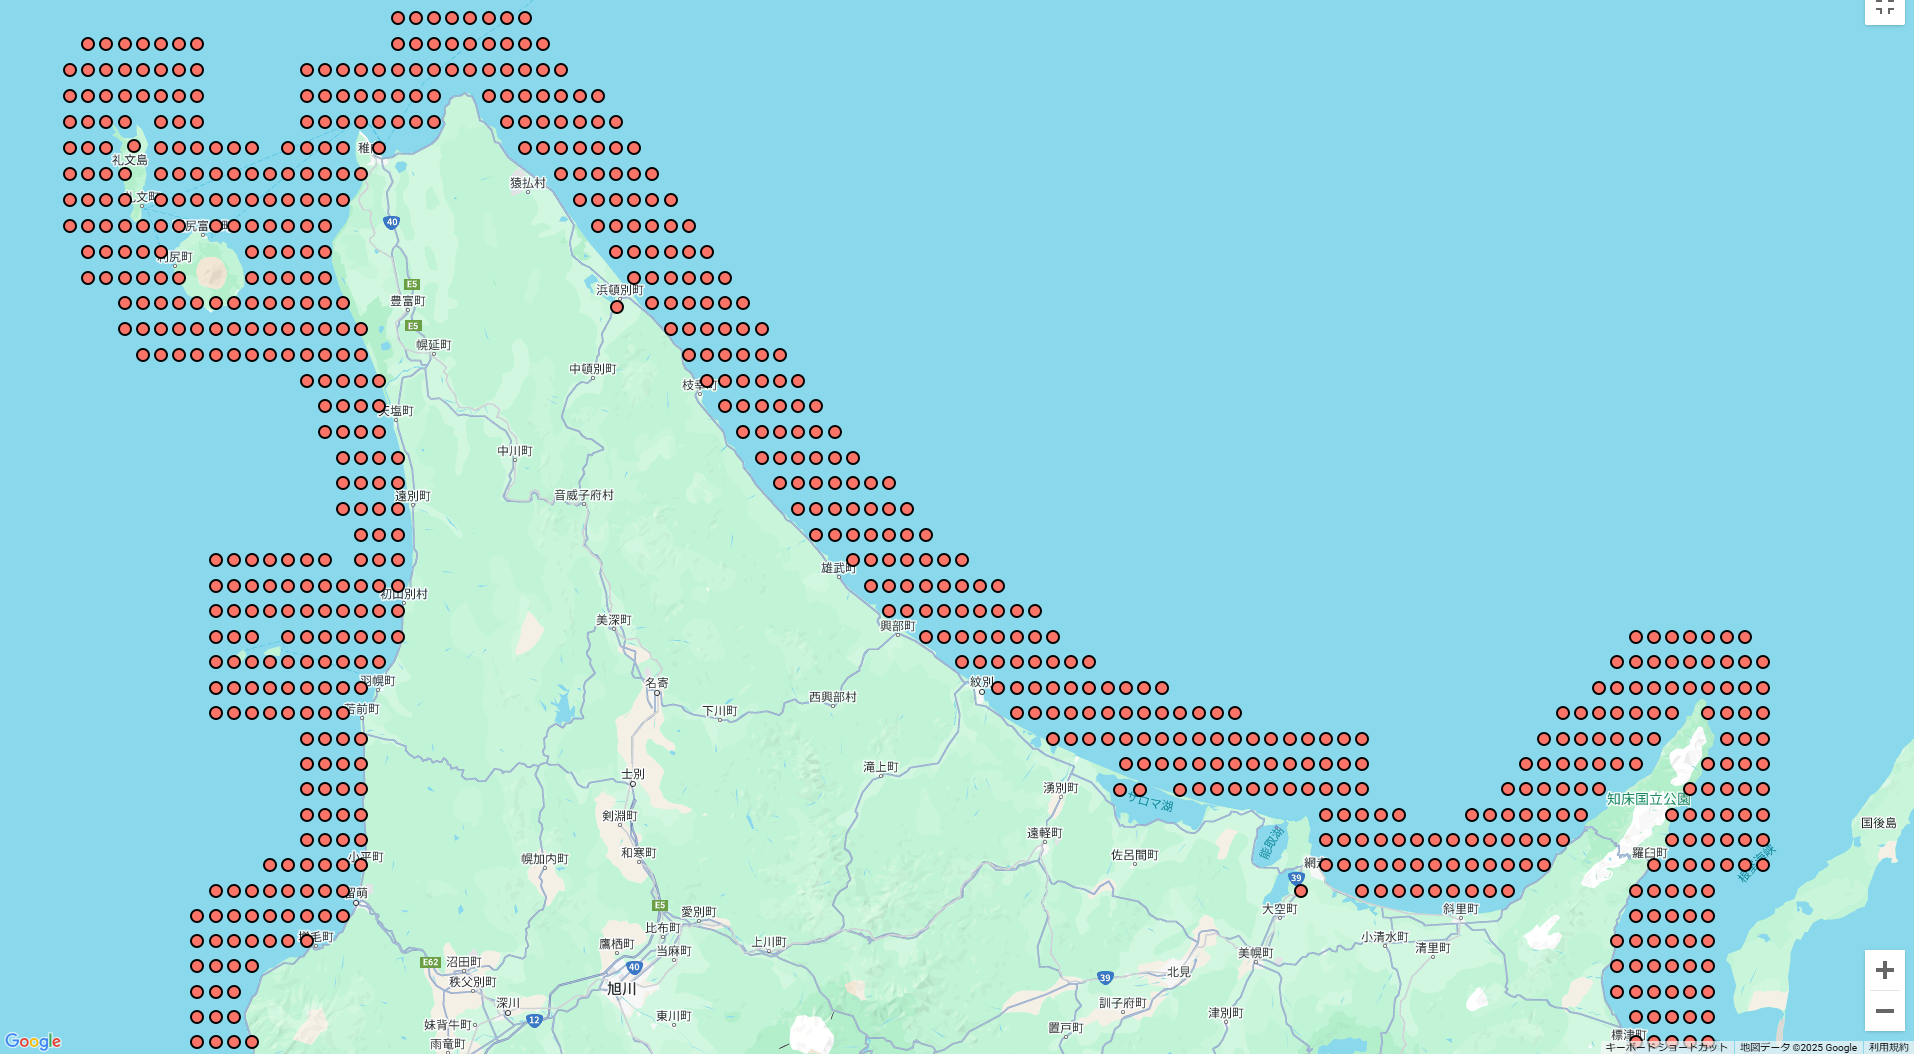Click the 旭川 city label
1914x1054 pixels.
[622, 988]
